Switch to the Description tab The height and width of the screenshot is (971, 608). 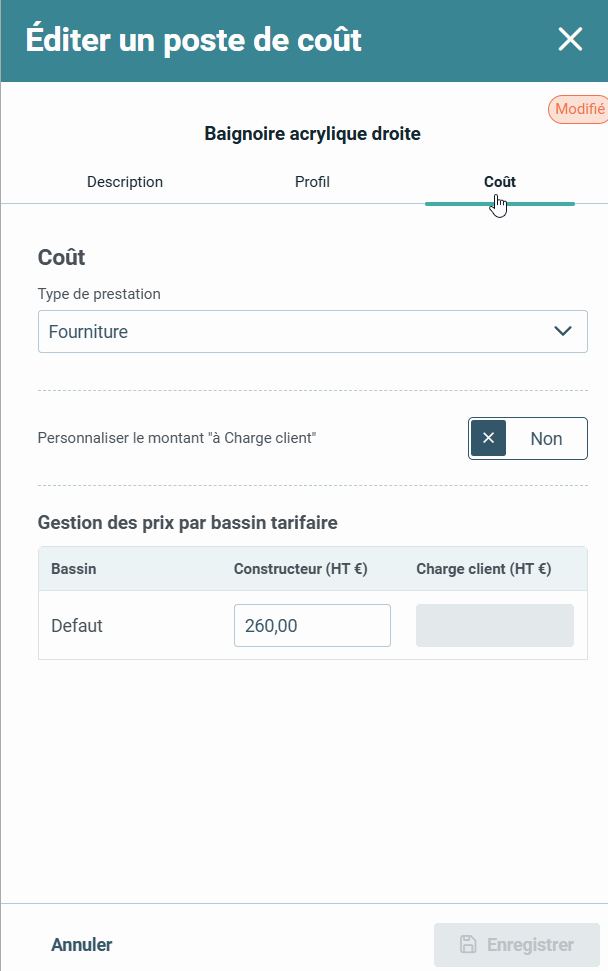[125, 182]
